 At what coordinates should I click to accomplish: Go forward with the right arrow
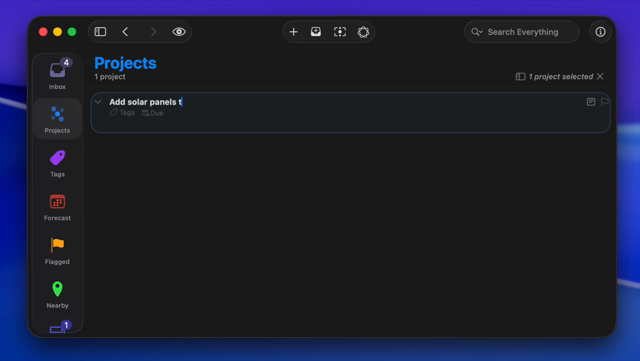(153, 32)
